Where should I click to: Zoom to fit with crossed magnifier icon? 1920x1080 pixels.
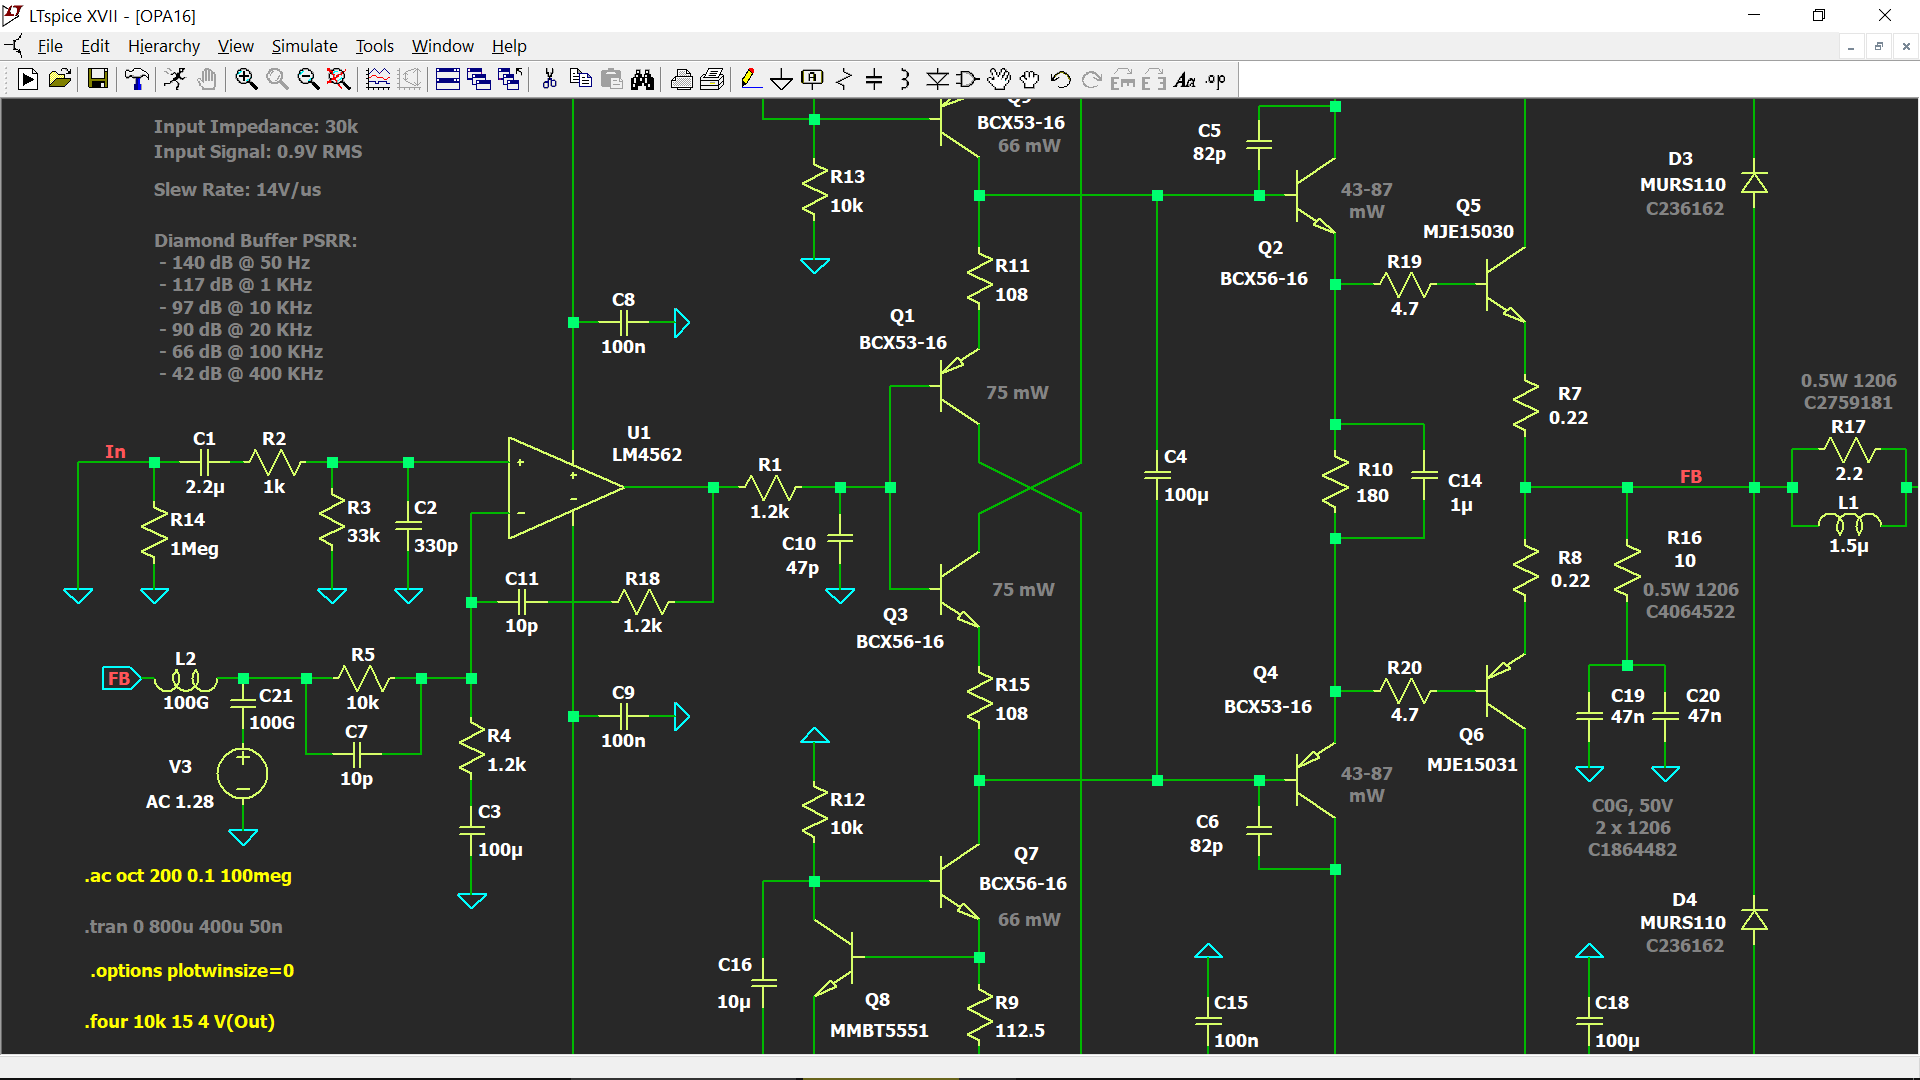coord(339,79)
